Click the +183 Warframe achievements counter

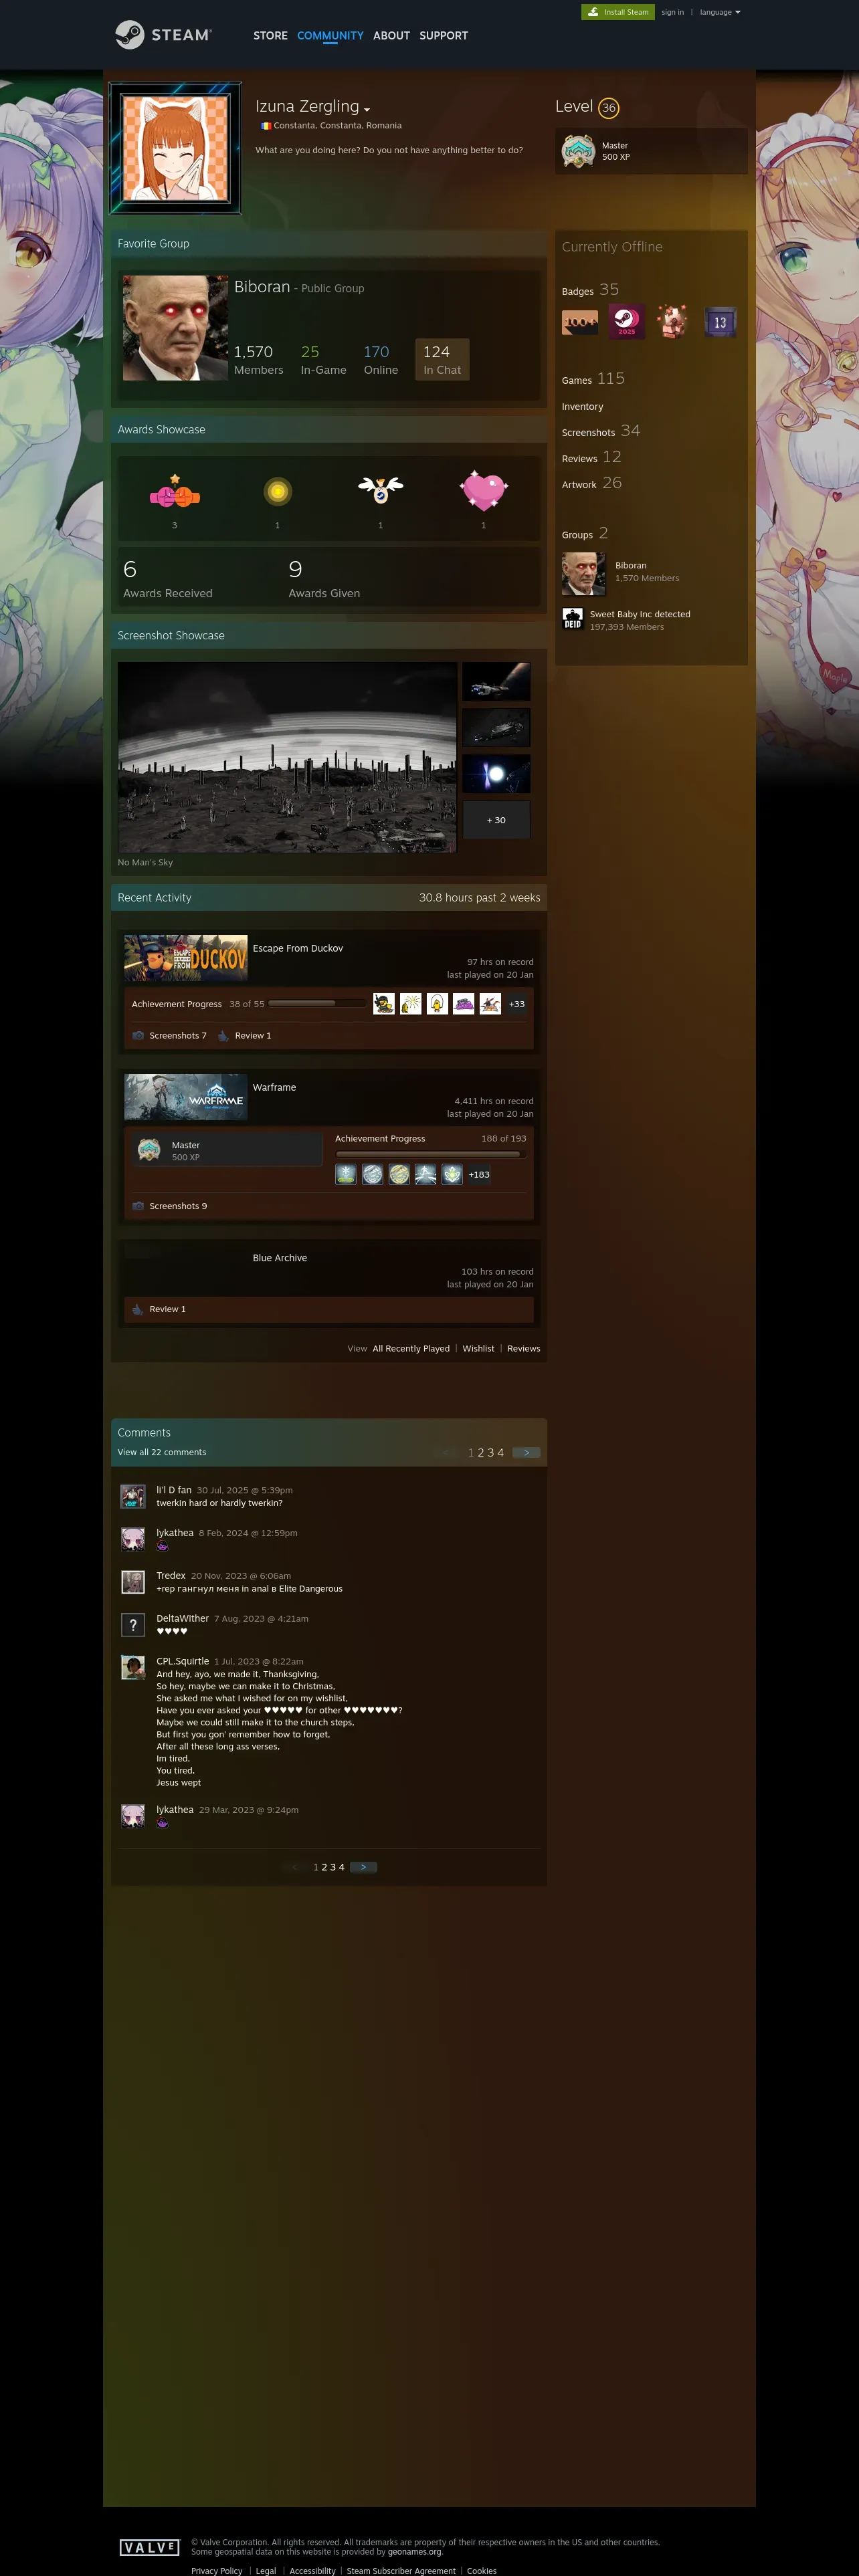point(479,1174)
